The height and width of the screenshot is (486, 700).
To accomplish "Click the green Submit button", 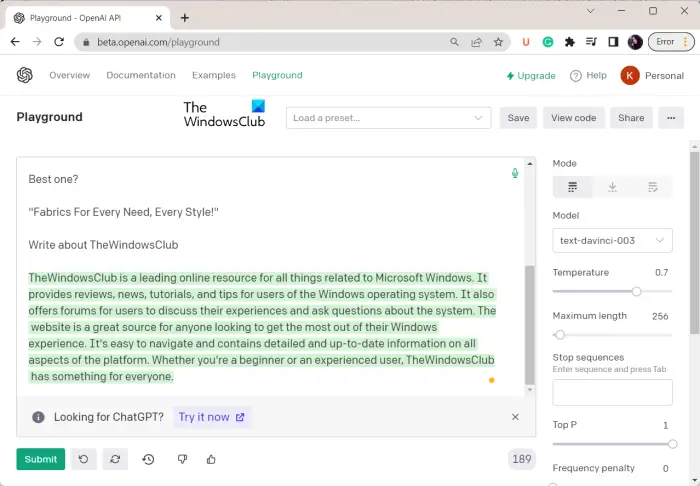I will 41,459.
